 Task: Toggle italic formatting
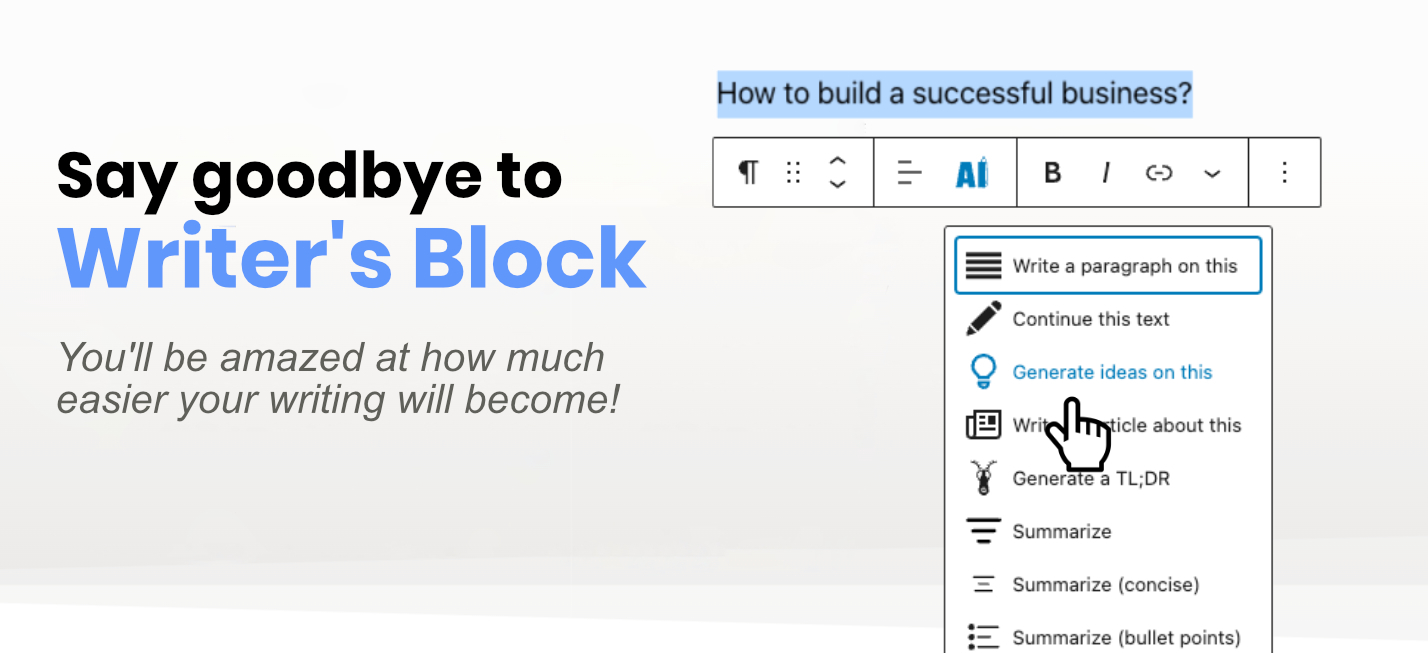point(1105,173)
